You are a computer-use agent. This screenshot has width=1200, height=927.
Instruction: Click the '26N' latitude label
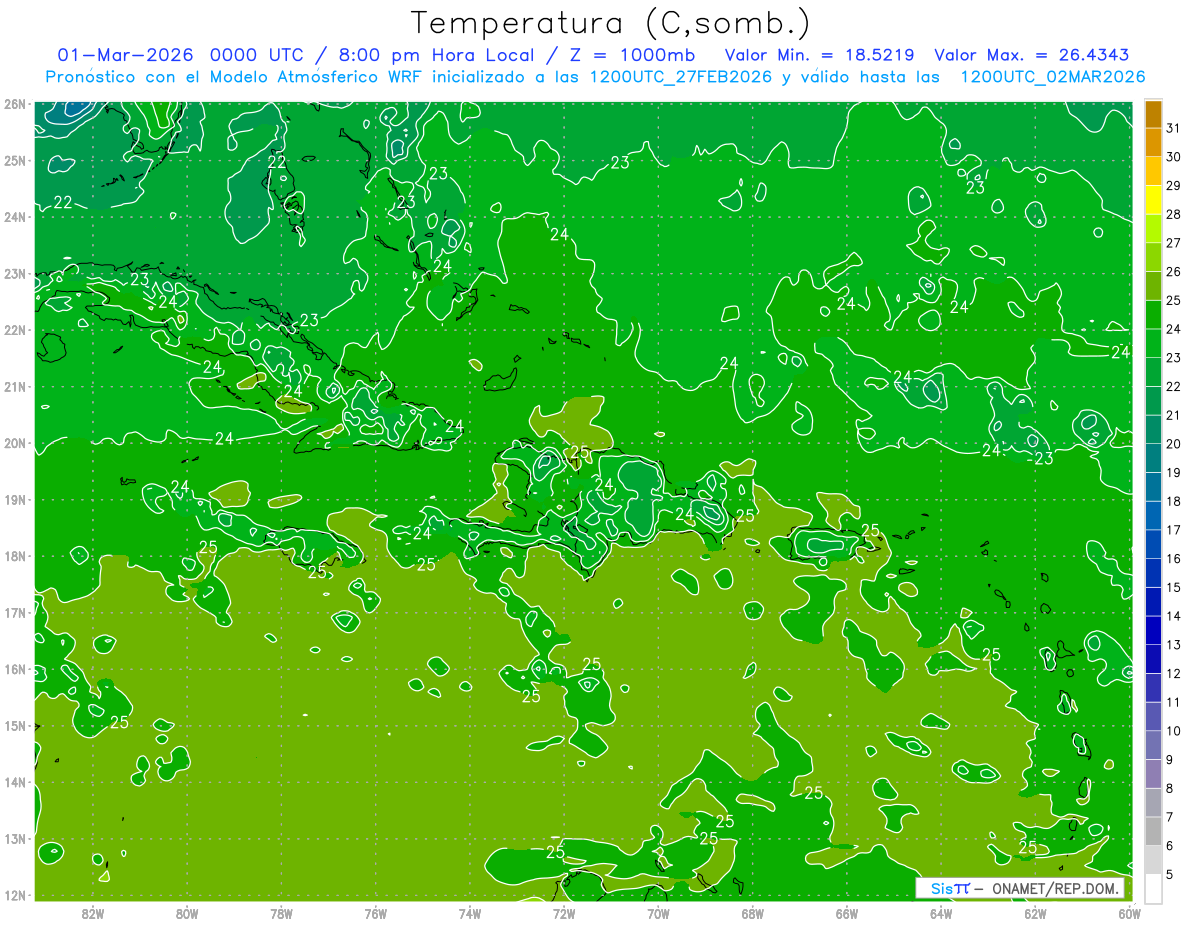14,104
